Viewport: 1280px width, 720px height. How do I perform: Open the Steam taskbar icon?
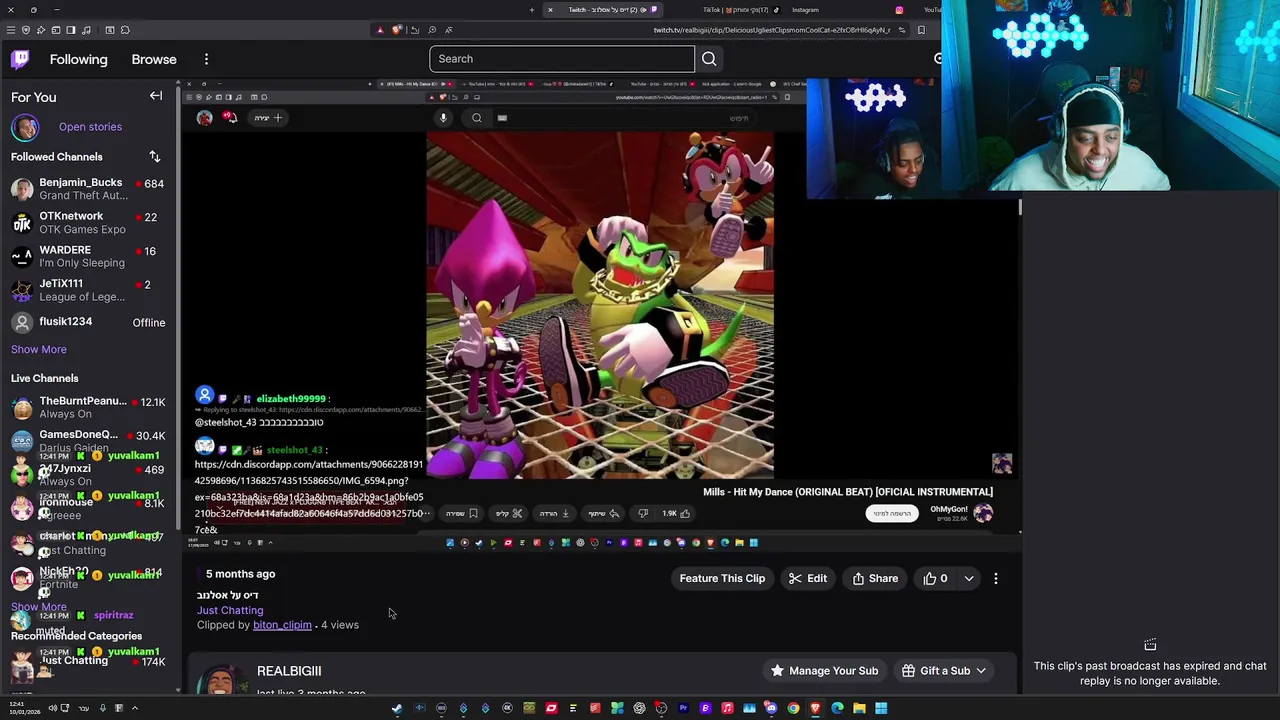coord(397,708)
